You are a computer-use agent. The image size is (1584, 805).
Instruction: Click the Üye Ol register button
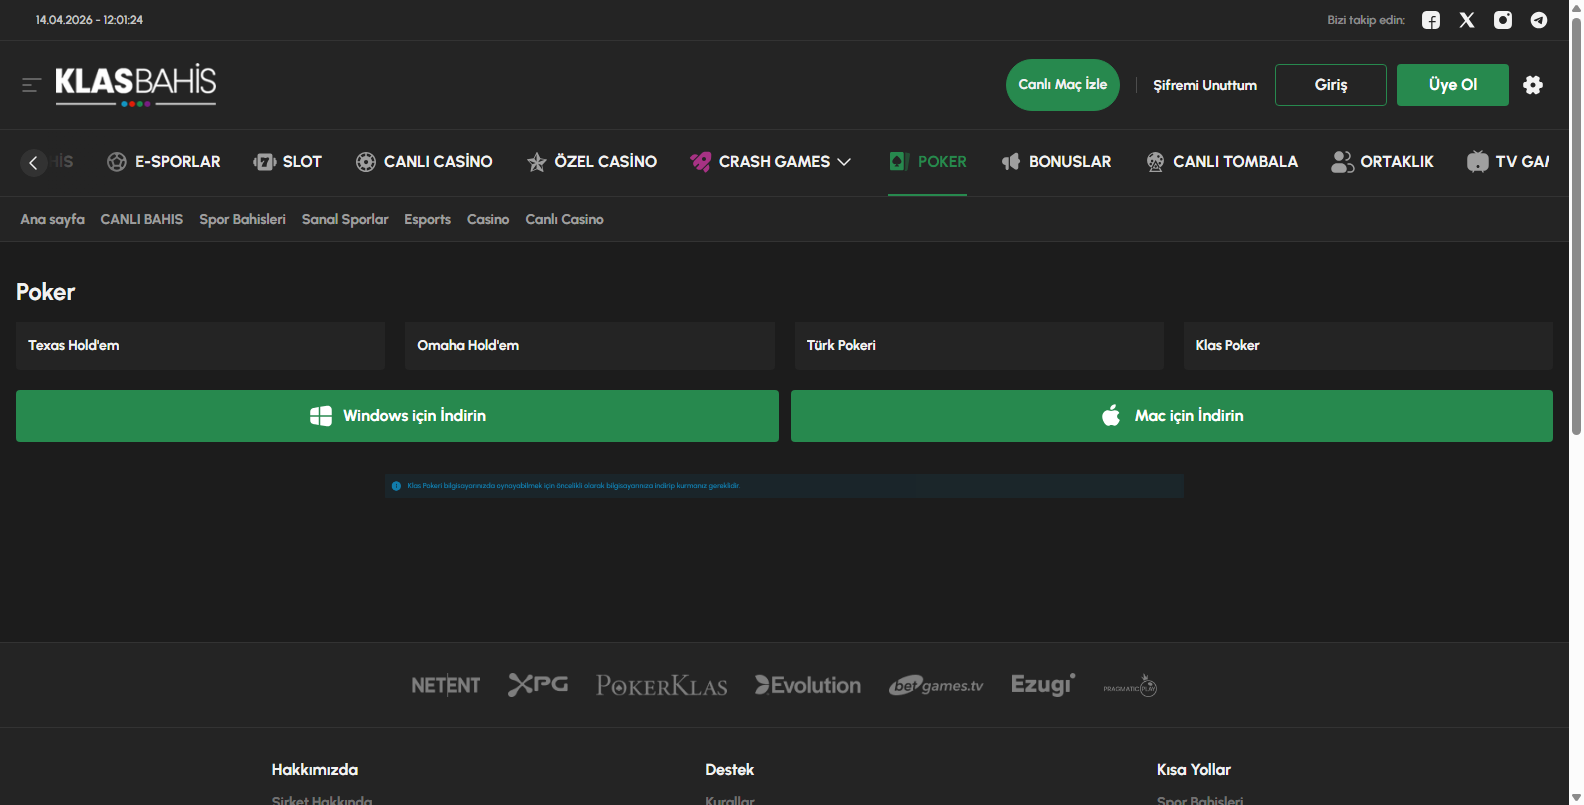(x=1452, y=85)
